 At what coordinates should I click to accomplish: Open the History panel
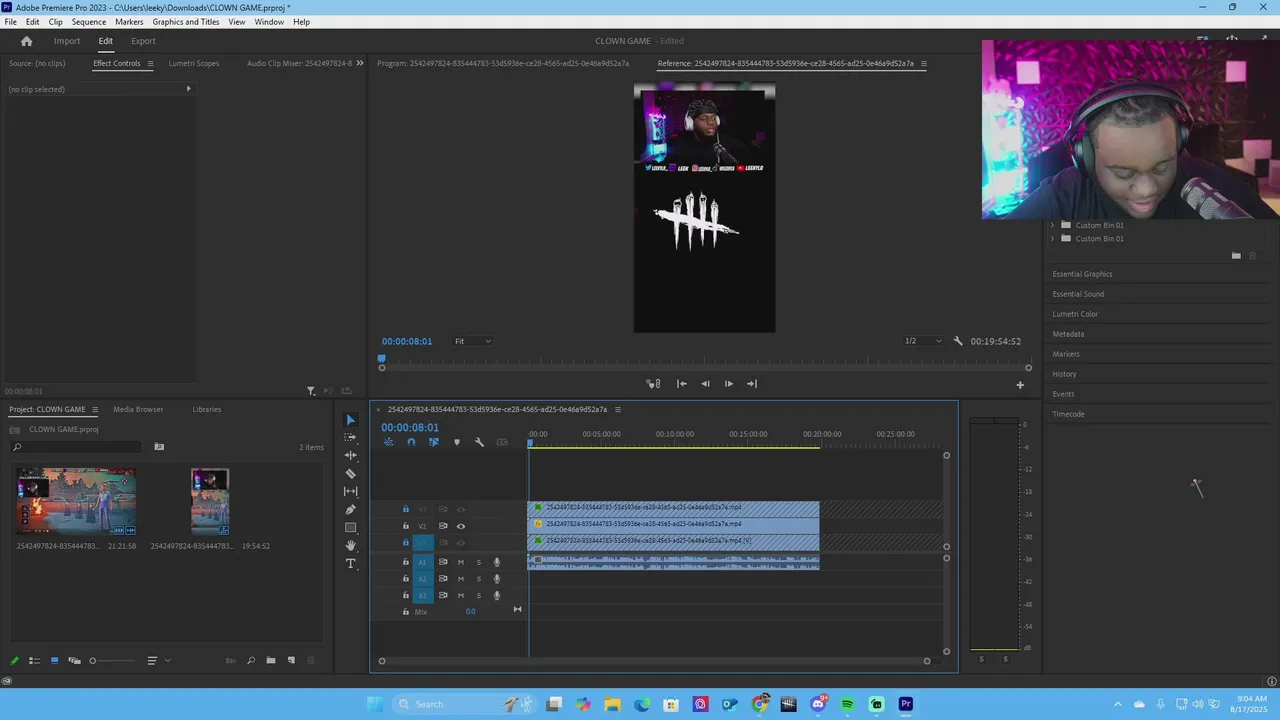point(1064,374)
